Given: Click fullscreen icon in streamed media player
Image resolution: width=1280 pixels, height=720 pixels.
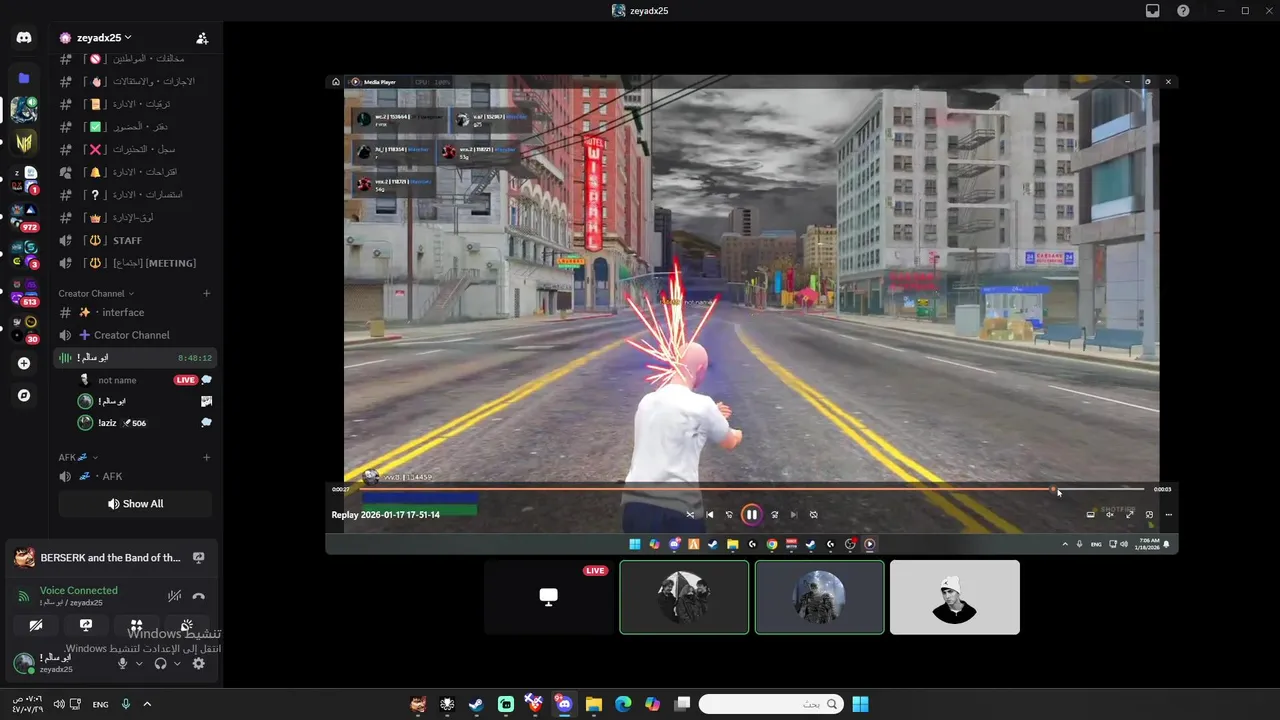Looking at the screenshot, I should tap(1130, 515).
